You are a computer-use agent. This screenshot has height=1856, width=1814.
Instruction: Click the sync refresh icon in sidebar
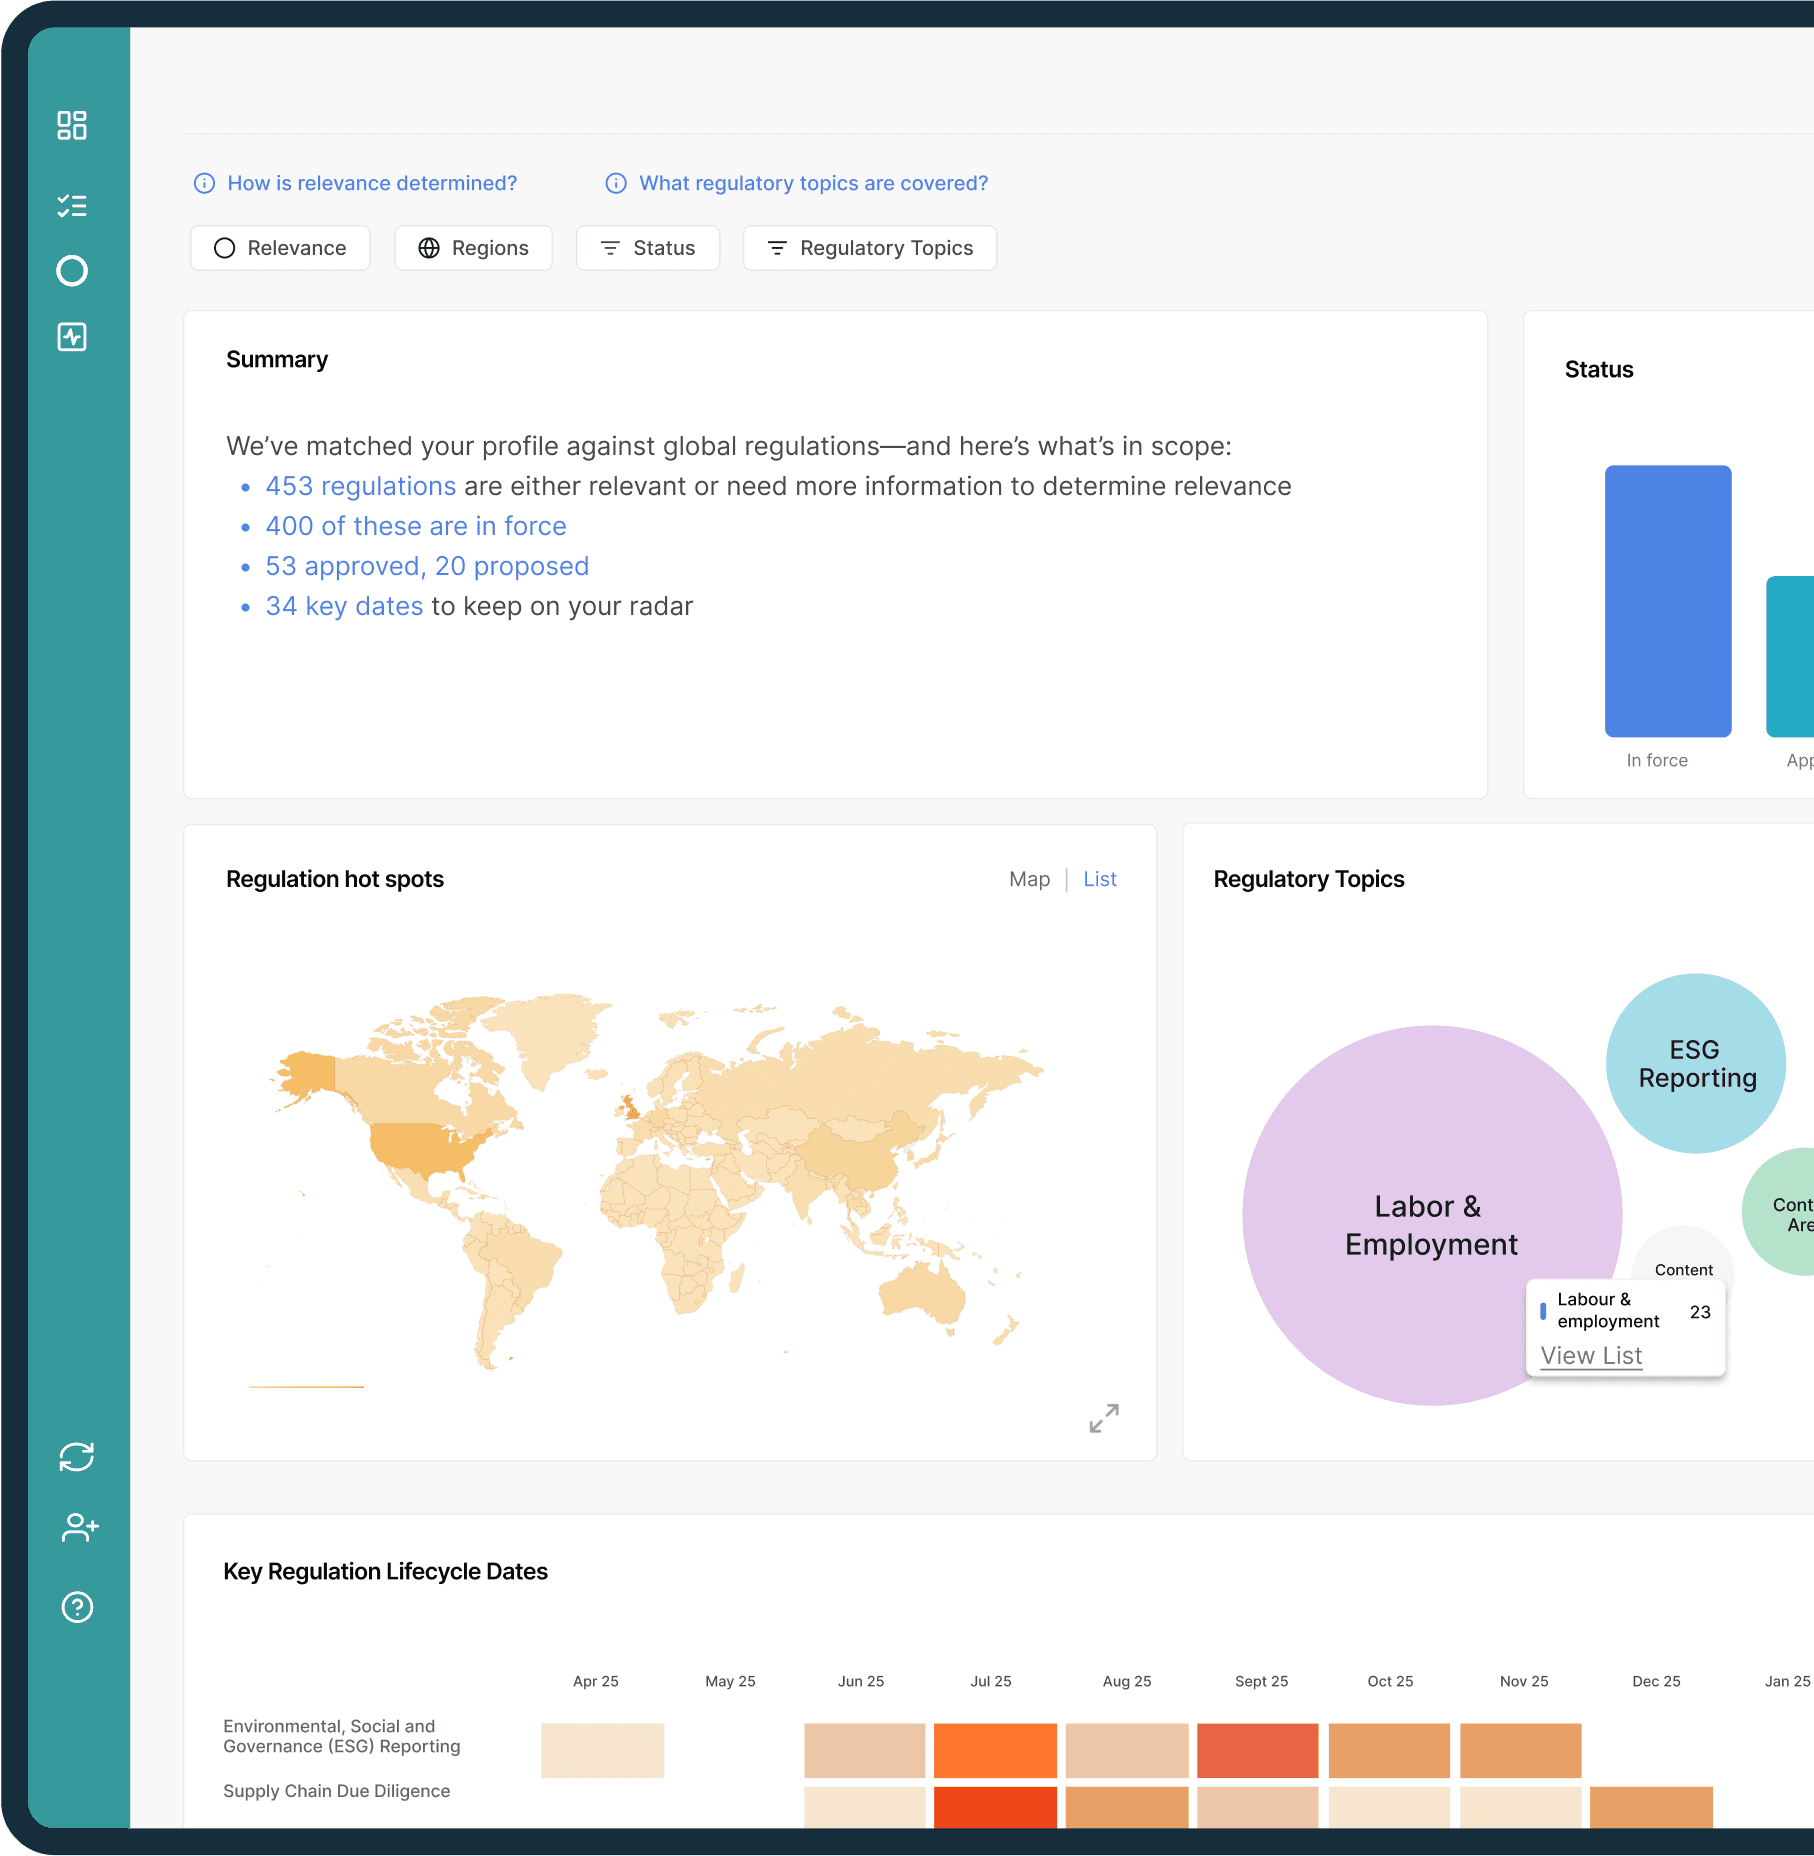[77, 1457]
